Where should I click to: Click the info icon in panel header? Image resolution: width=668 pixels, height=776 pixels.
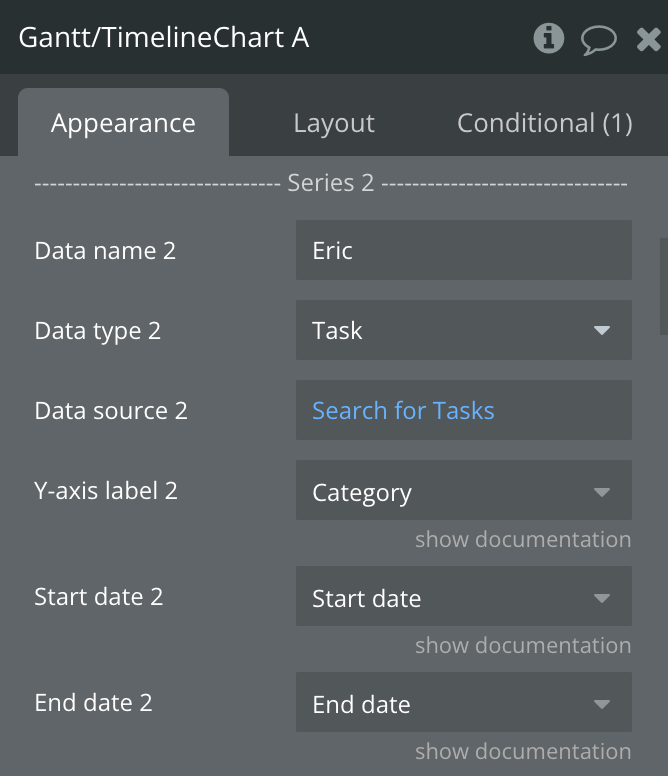547,38
